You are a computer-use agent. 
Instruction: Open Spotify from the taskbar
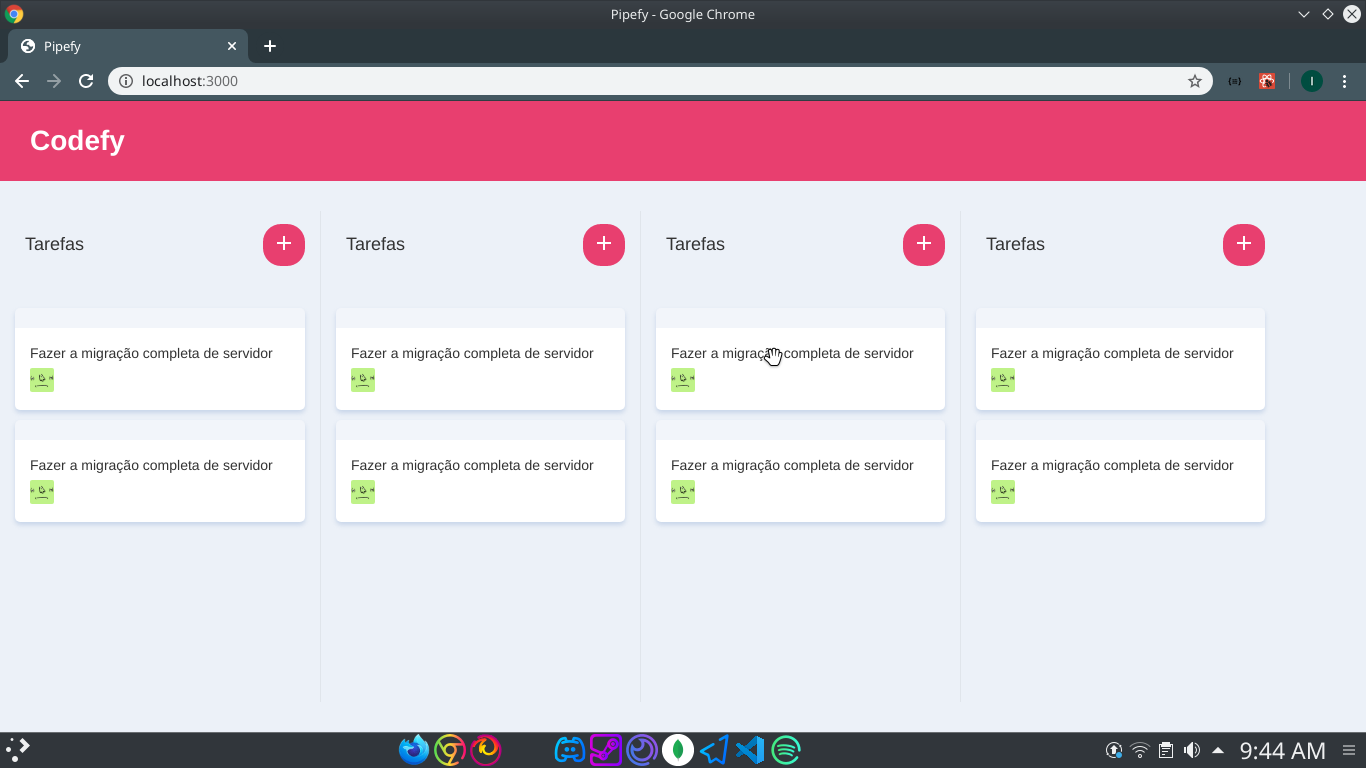786,749
